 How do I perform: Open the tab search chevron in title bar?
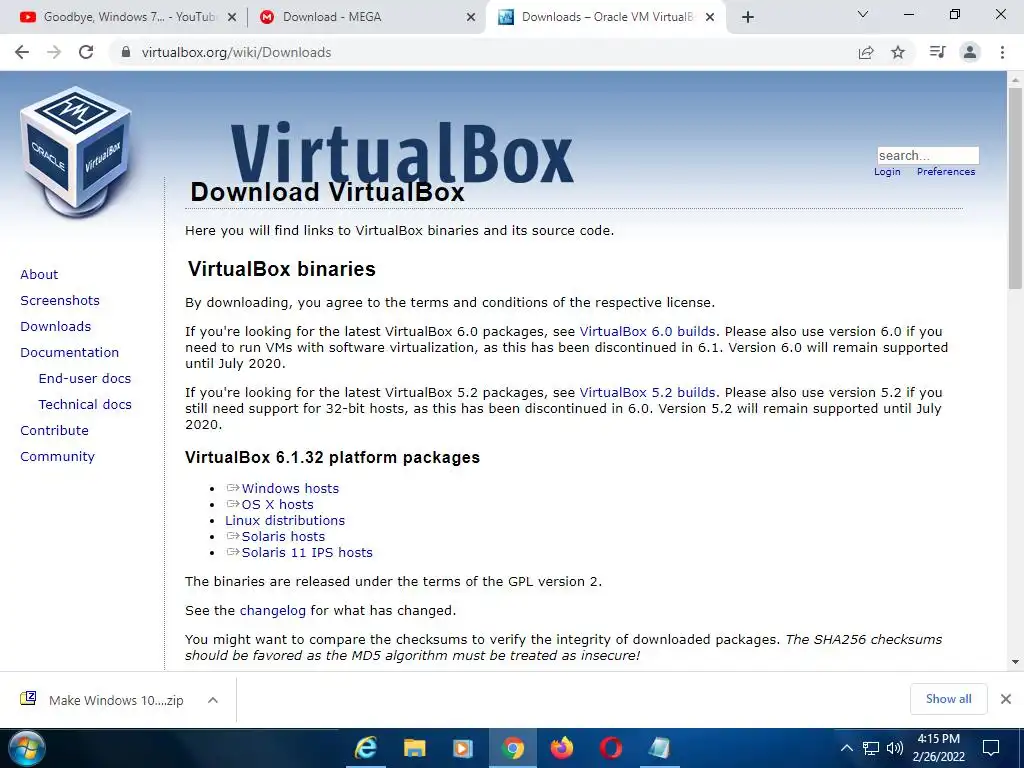pos(863,14)
